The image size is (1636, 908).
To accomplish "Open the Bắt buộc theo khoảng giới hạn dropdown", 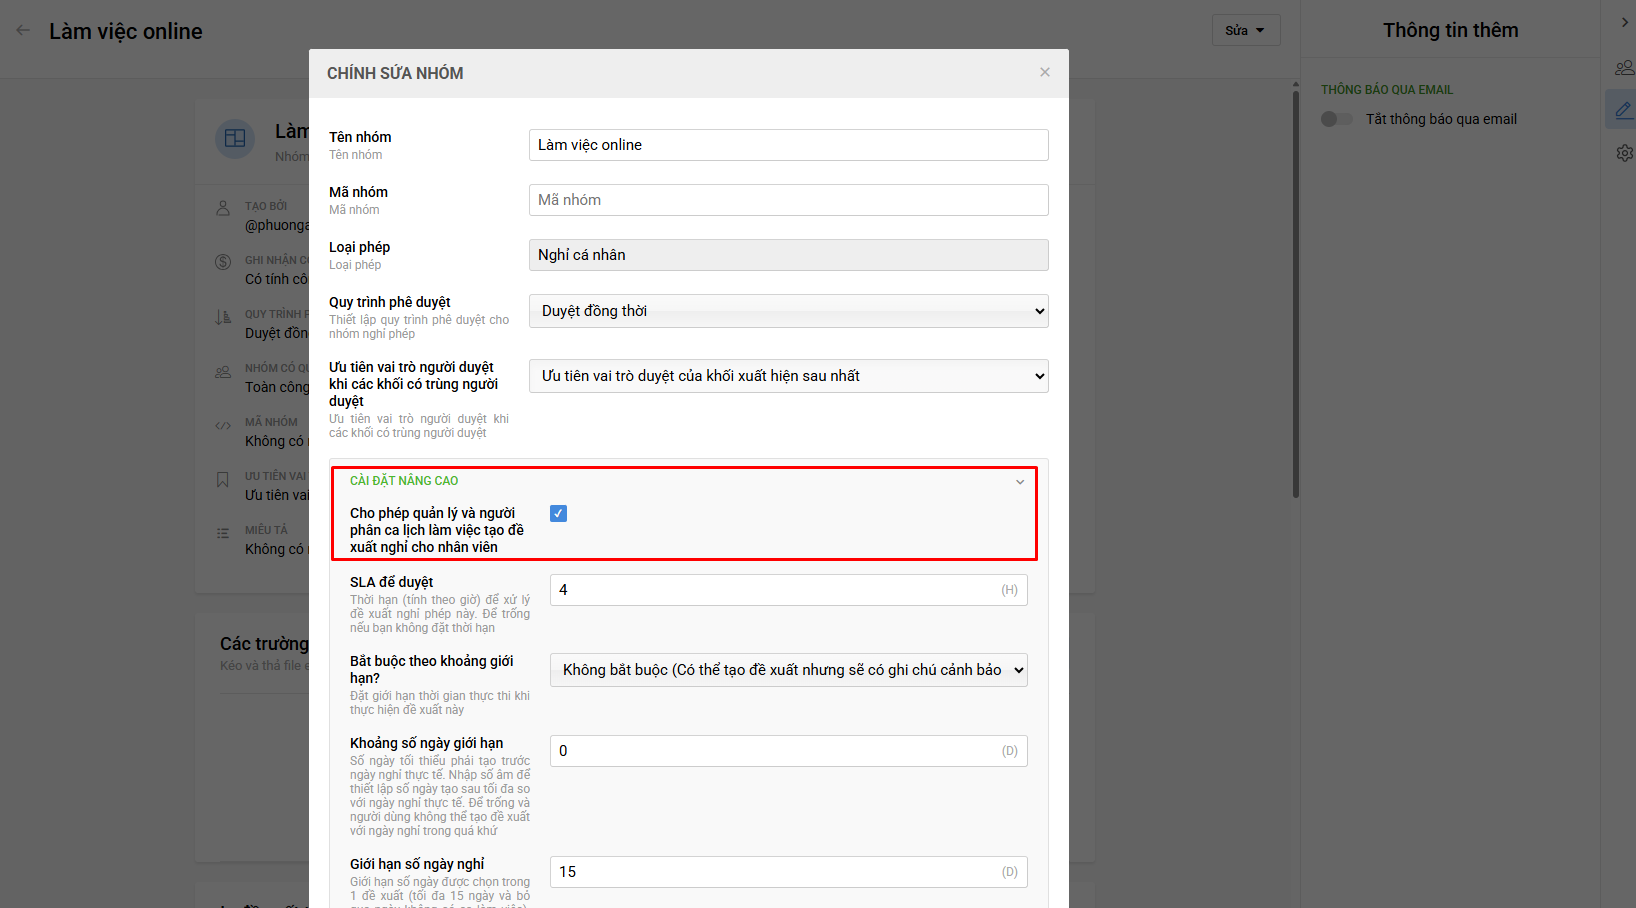I will click(788, 670).
